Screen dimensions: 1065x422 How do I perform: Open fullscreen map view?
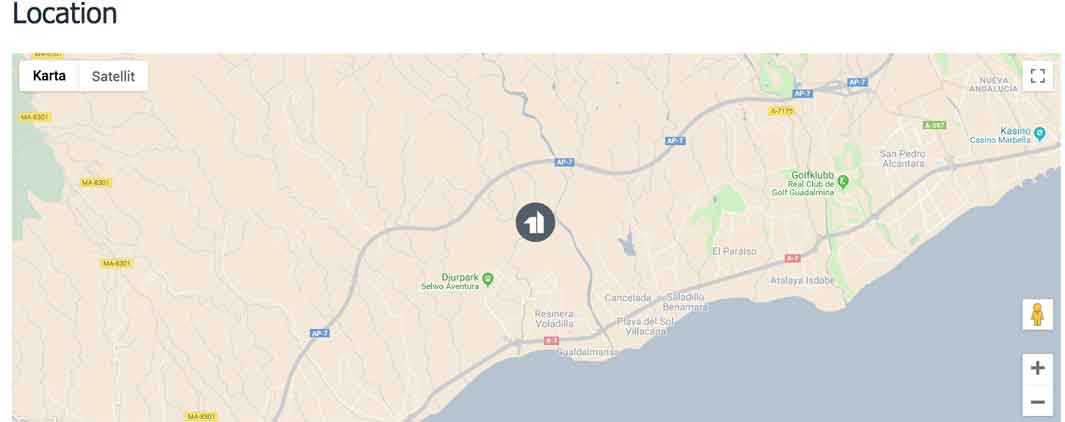pyautogui.click(x=1037, y=75)
